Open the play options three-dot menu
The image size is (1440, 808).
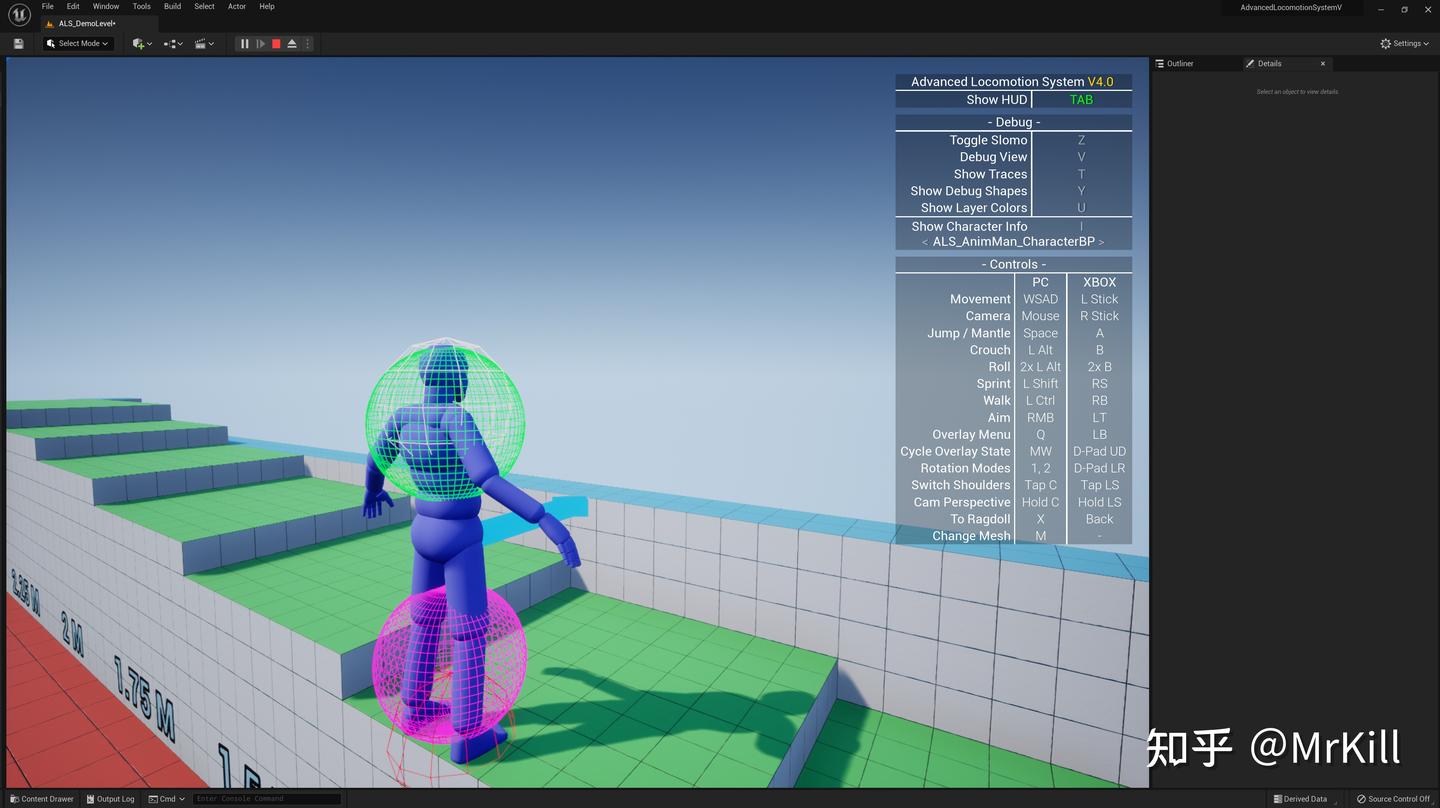pos(307,44)
